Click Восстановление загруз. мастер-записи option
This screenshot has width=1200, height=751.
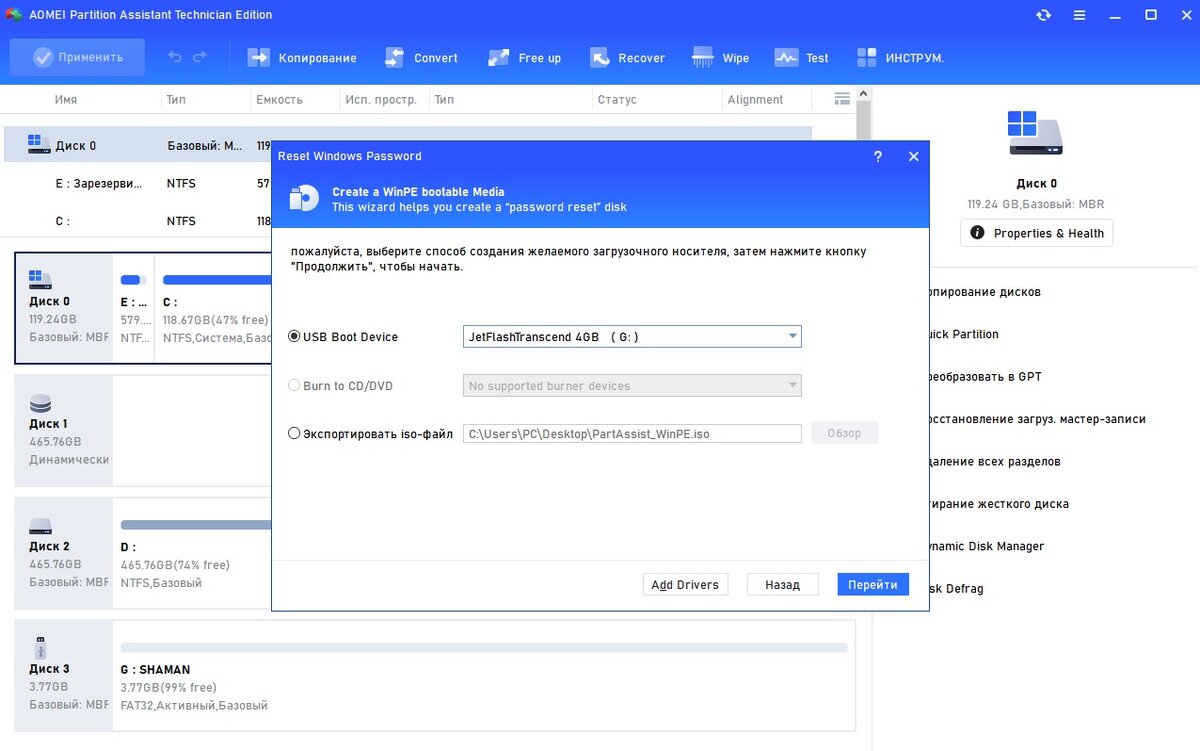click(x=1036, y=419)
